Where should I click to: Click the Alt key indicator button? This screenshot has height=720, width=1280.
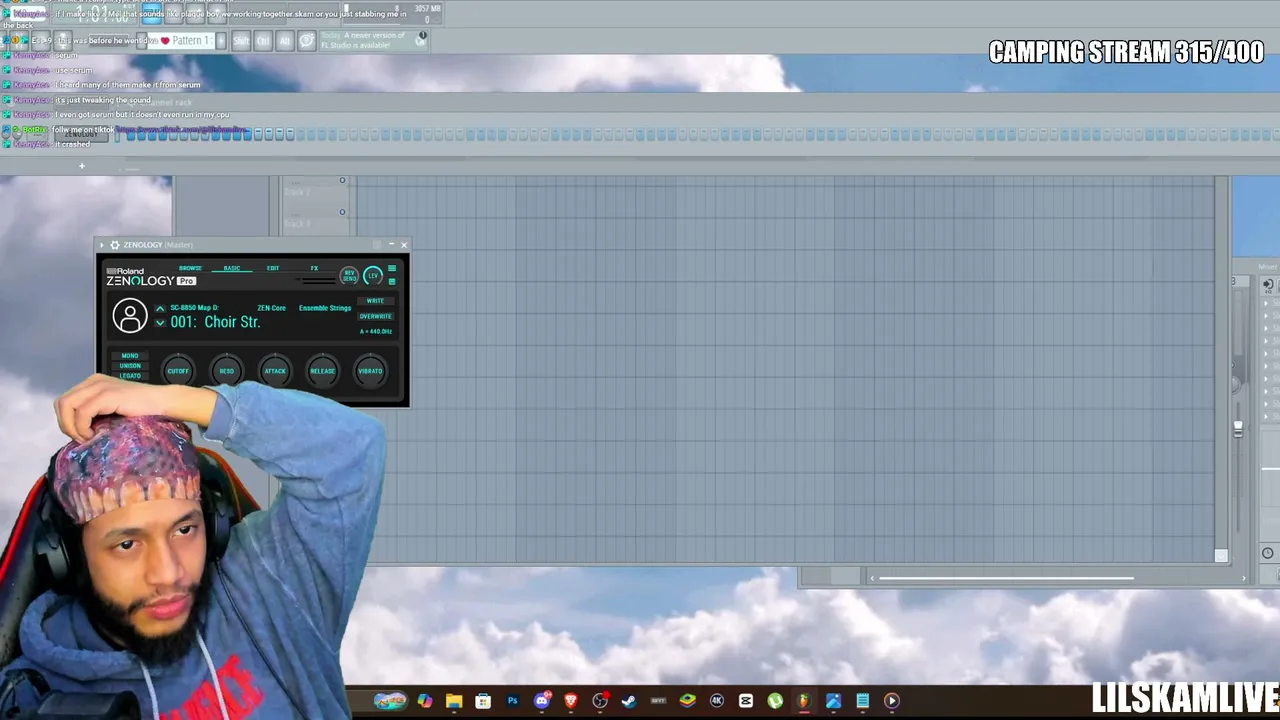coord(285,41)
